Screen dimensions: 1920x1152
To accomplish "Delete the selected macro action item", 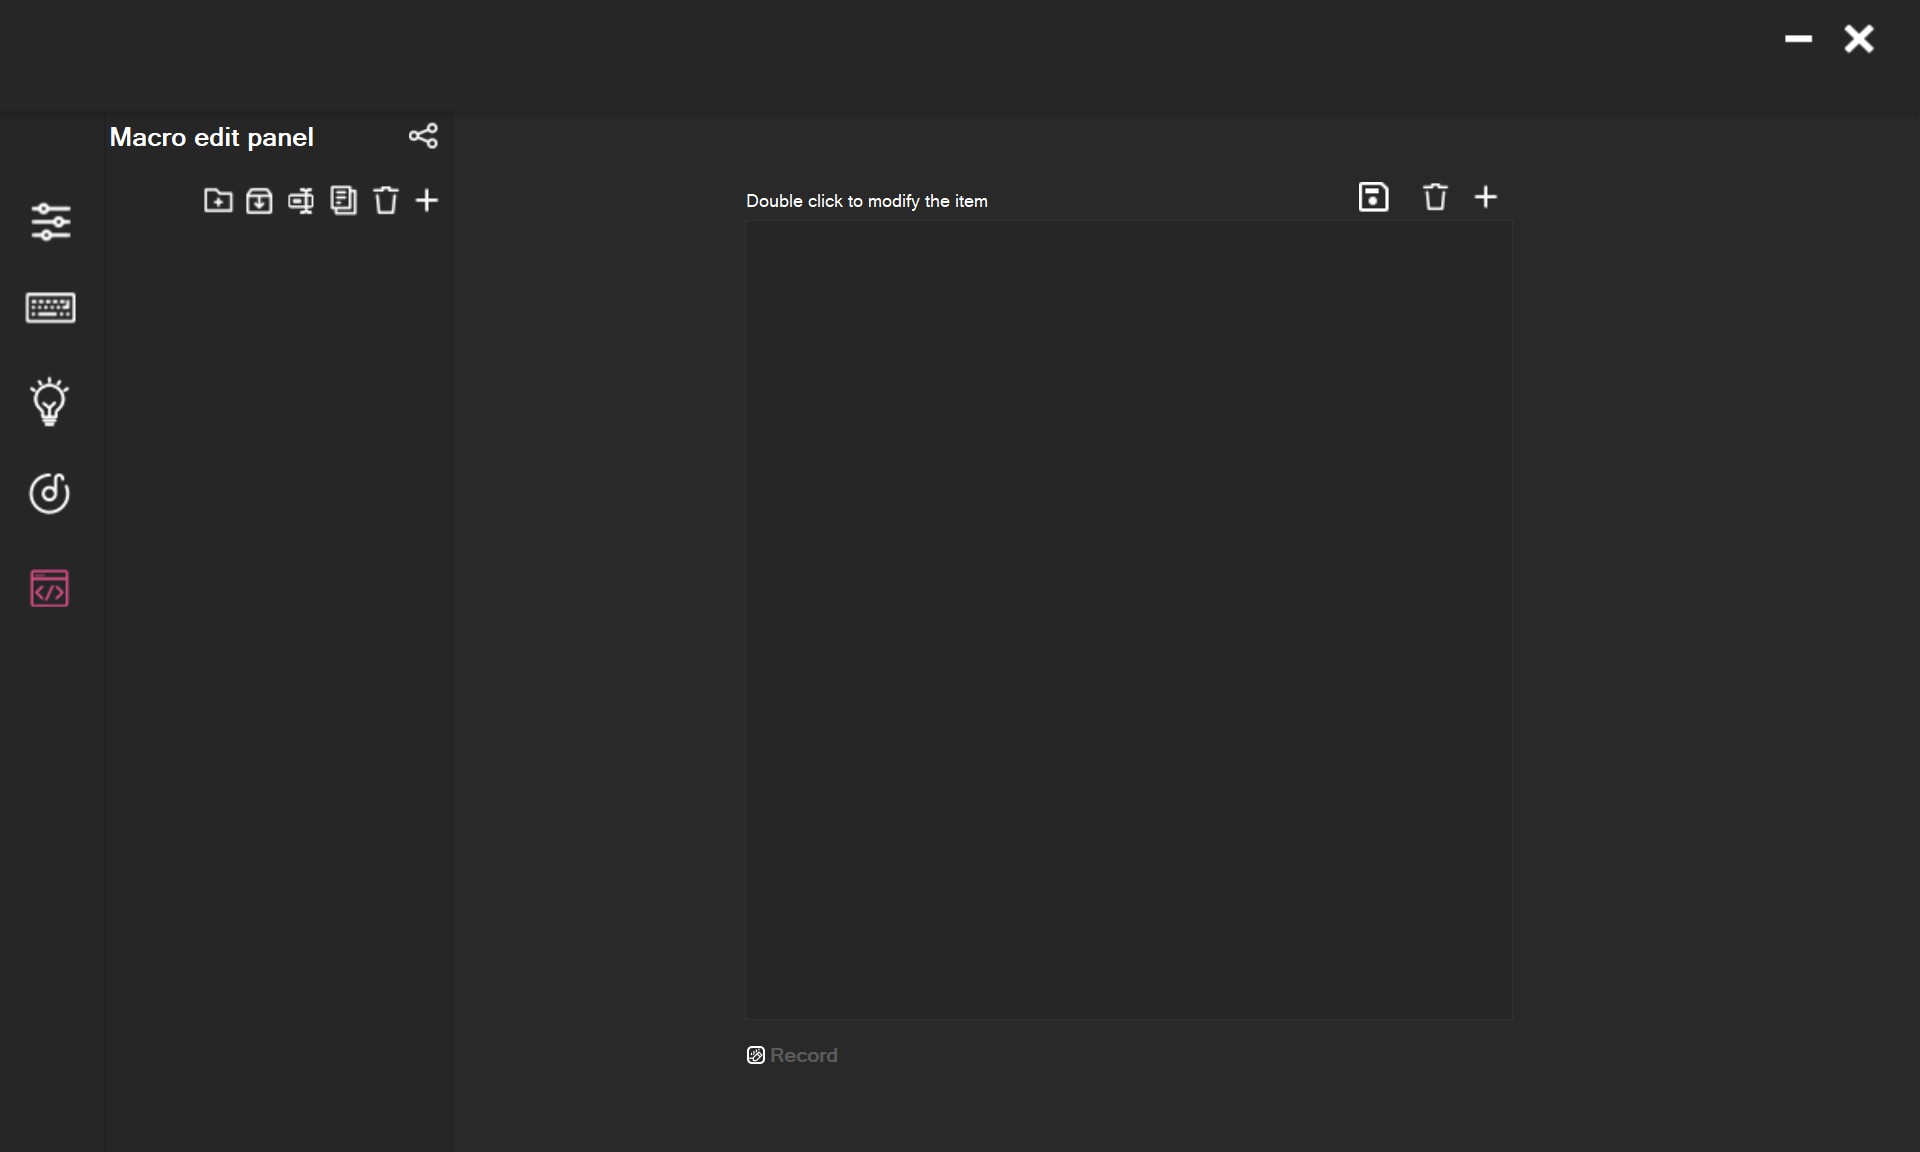I will (x=1435, y=197).
